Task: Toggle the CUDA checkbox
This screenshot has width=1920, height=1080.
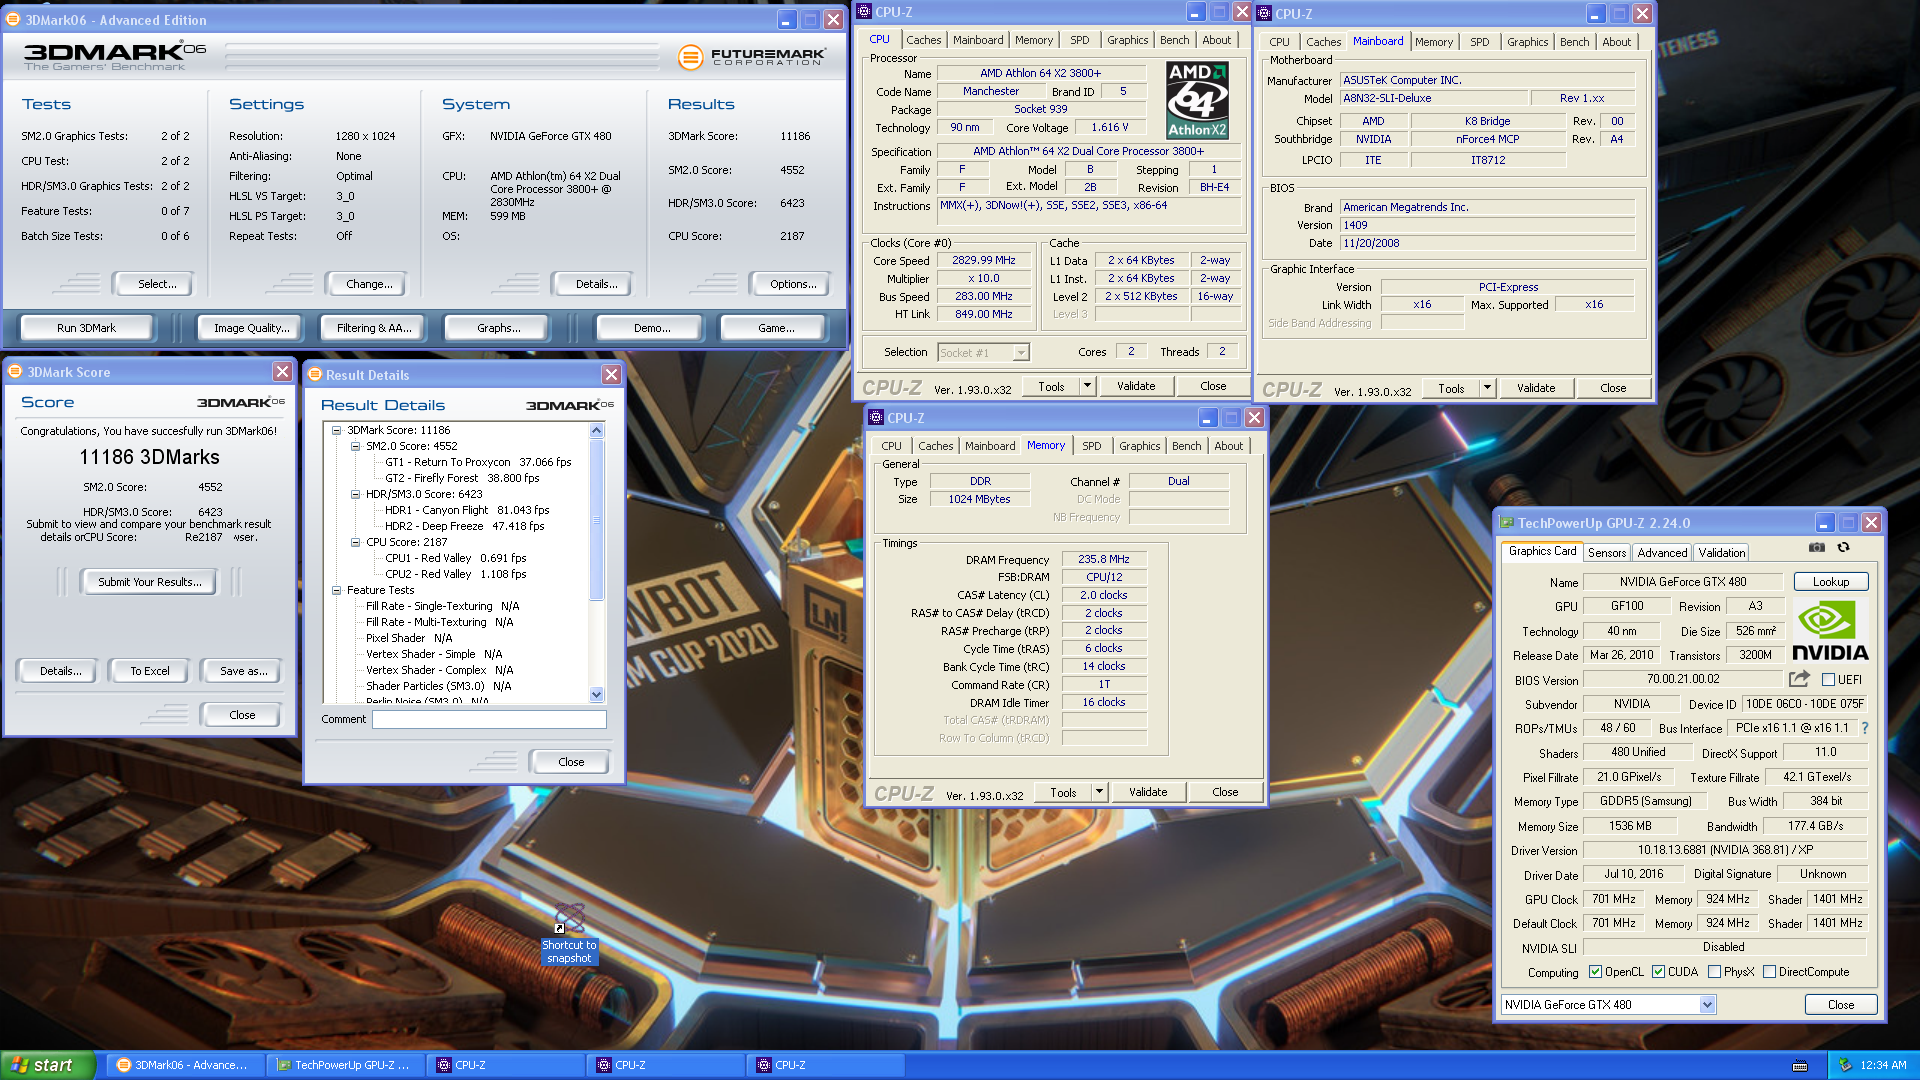Action: point(1658,972)
